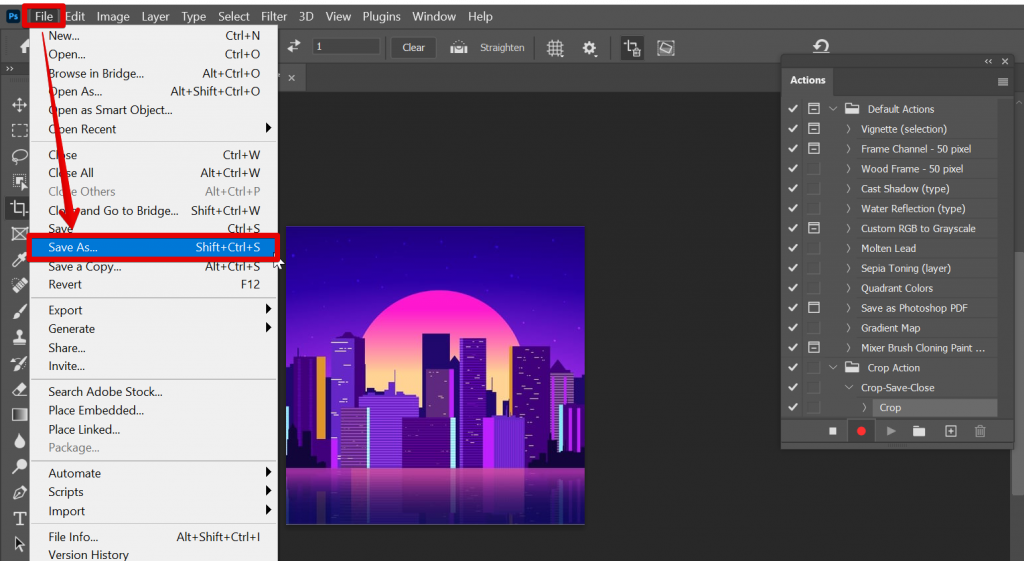Click the delete trash icon in Actions
Viewport: 1024px width, 561px height.
tap(980, 431)
